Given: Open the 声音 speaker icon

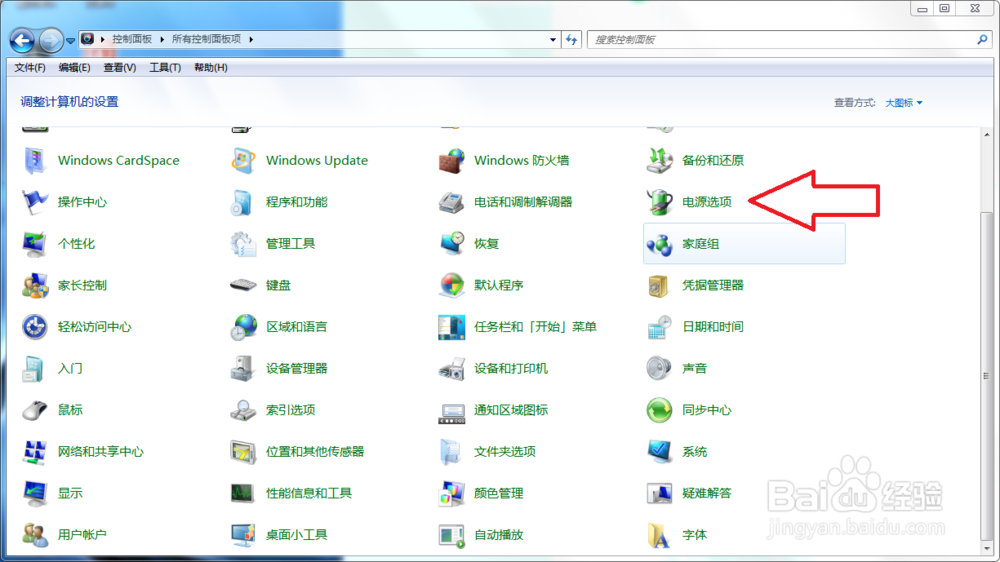Looking at the screenshot, I should point(659,368).
